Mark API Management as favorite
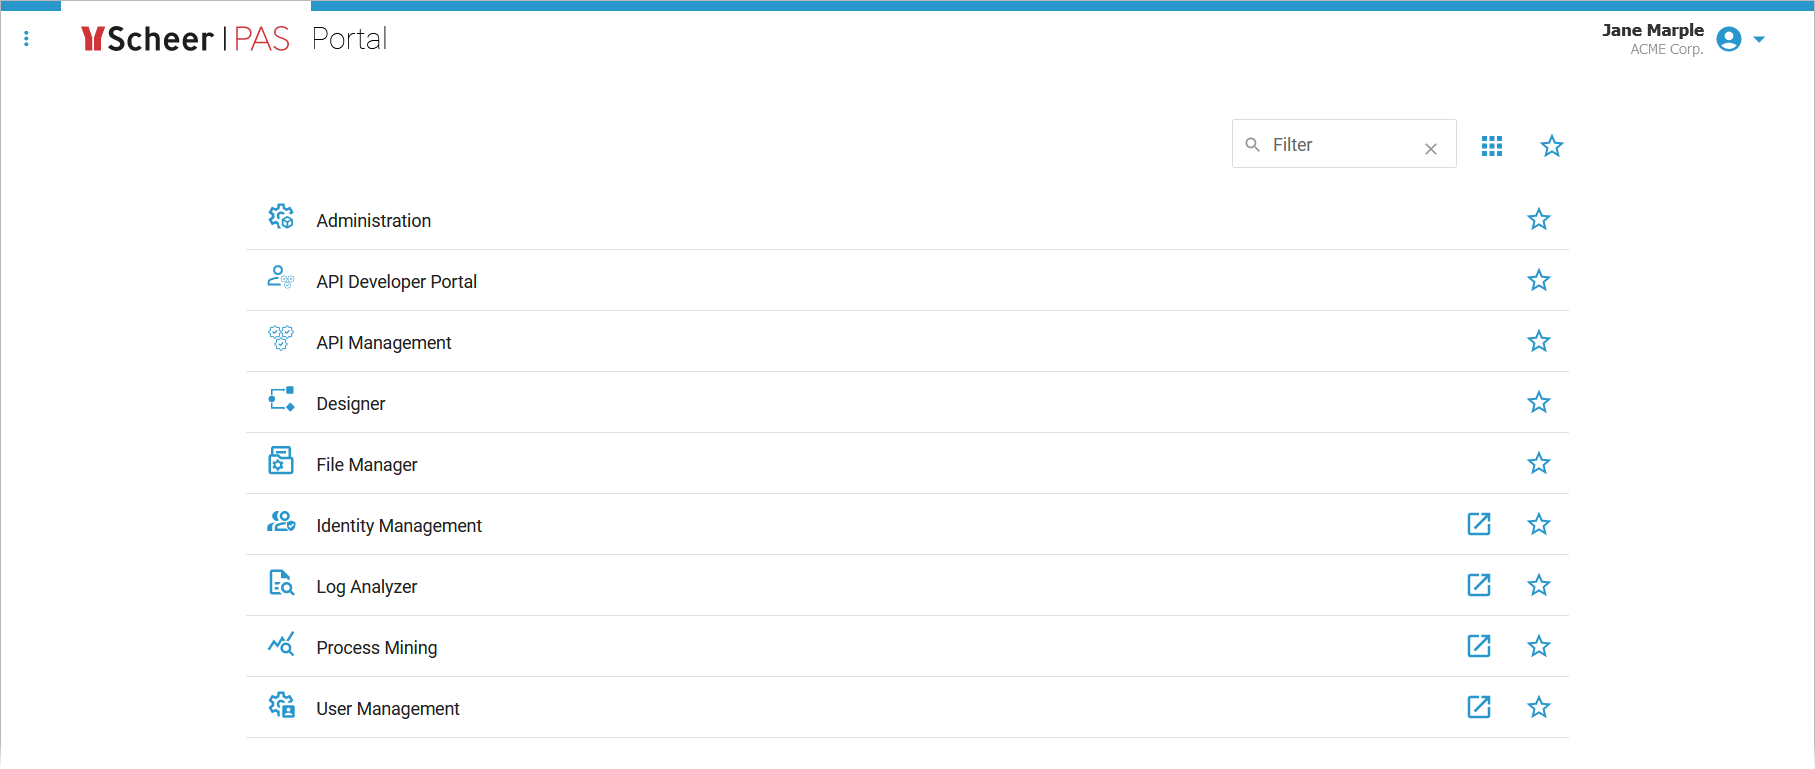 pyautogui.click(x=1539, y=341)
